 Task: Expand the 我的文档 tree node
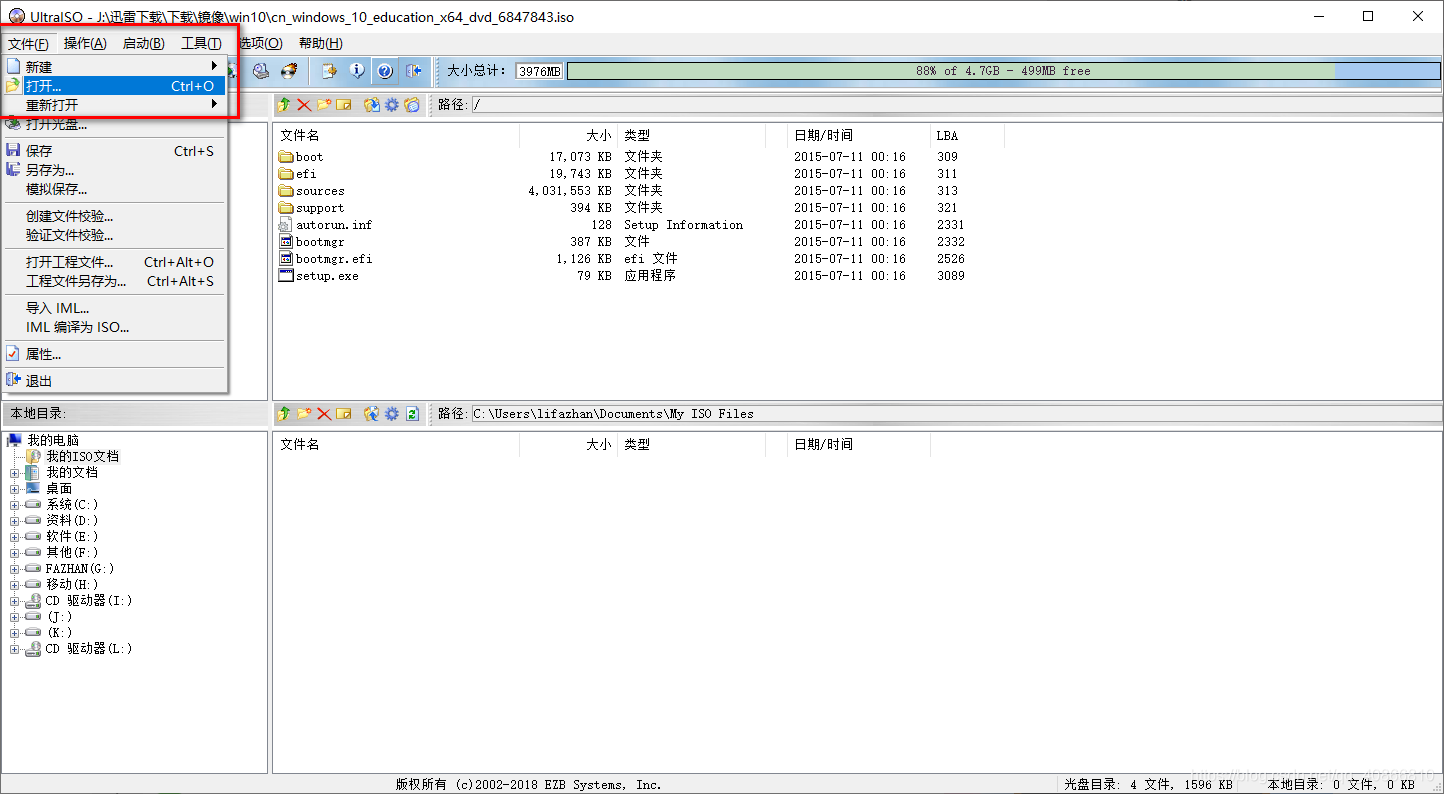coord(14,473)
